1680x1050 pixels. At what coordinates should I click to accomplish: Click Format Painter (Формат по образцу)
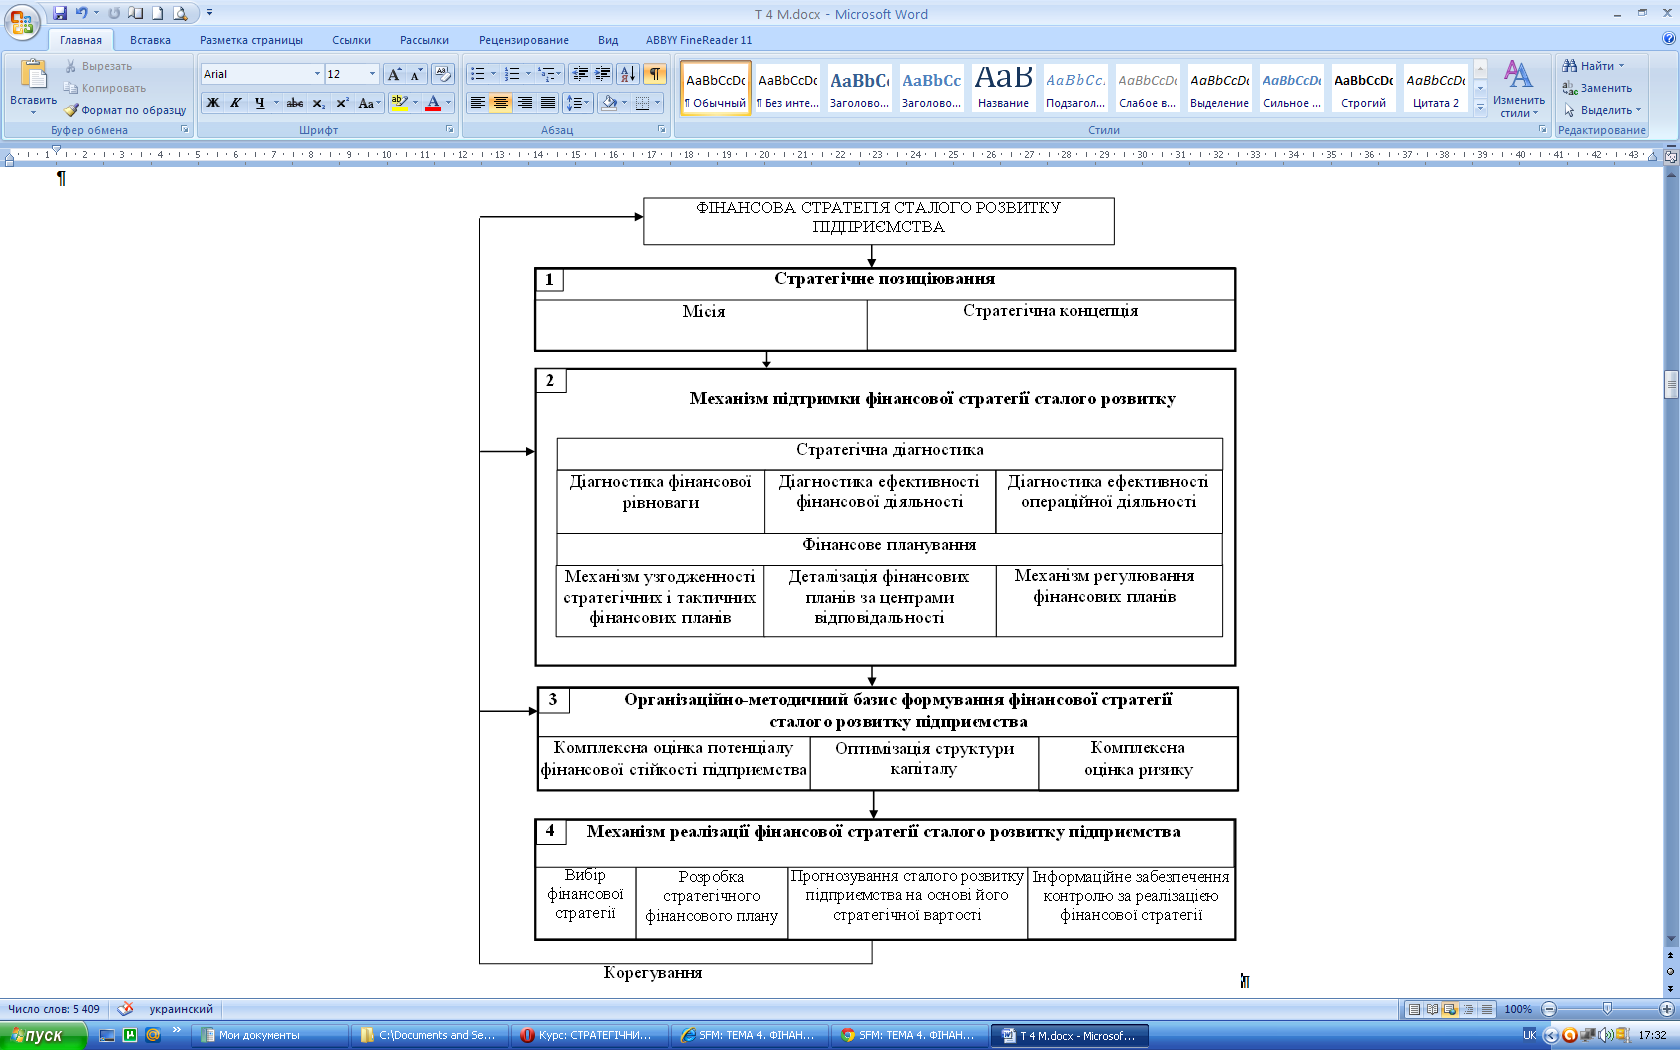coord(126,110)
